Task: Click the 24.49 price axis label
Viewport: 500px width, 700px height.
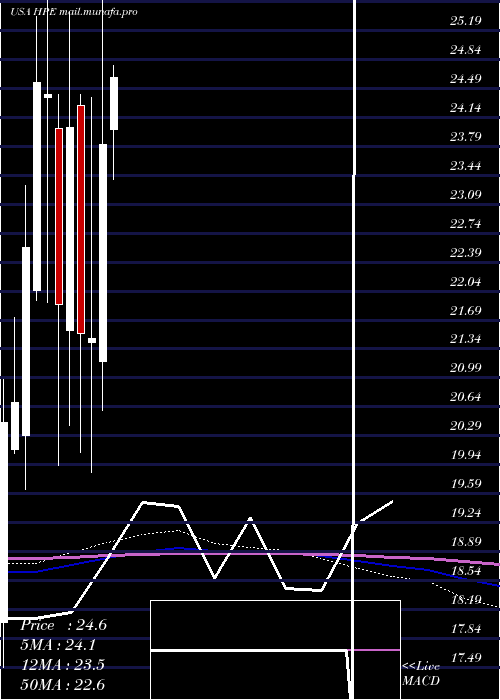Action: [466, 79]
